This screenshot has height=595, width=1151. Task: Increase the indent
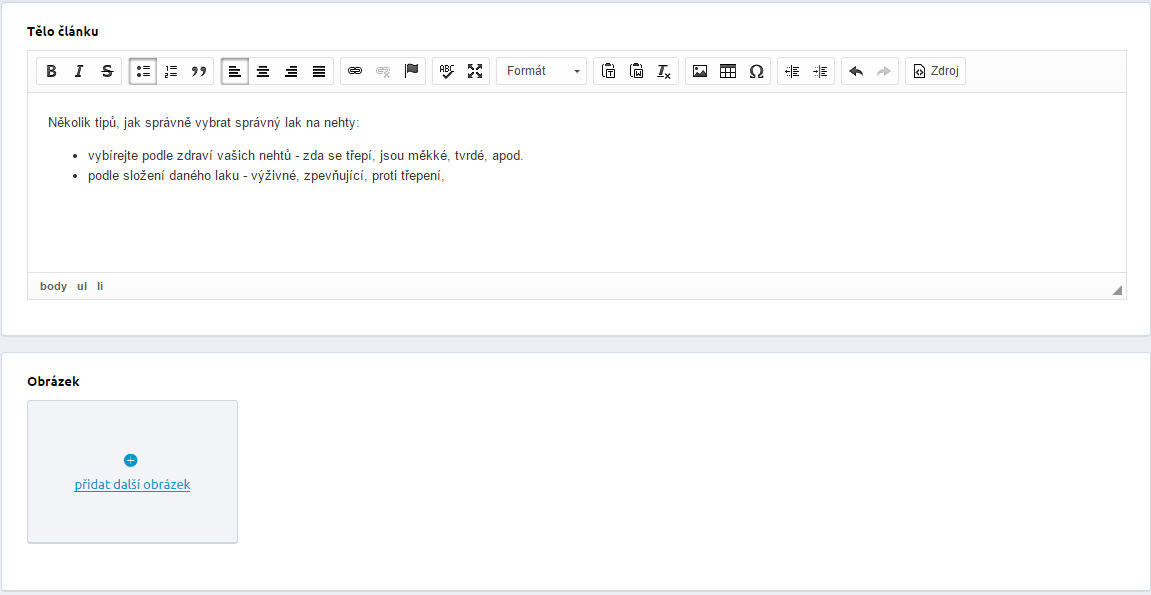820,71
